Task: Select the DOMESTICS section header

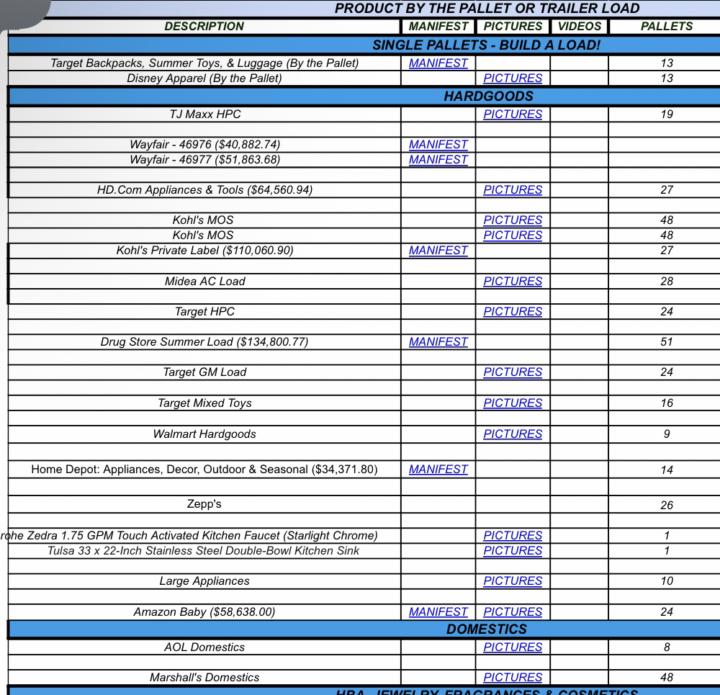Action: pyautogui.click(x=487, y=629)
